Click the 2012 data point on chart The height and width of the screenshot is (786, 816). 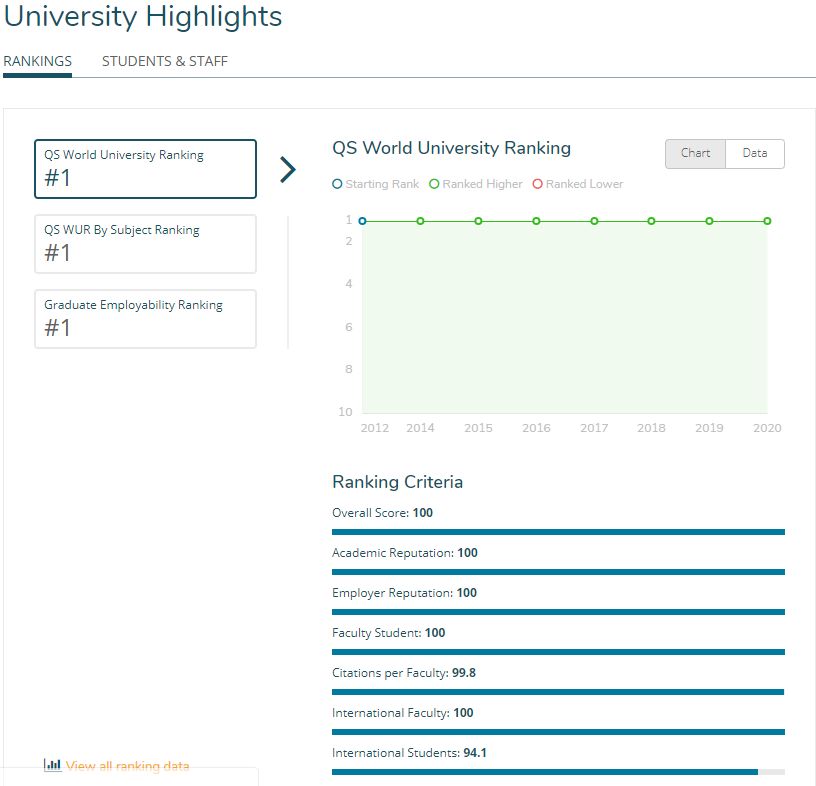tap(363, 221)
